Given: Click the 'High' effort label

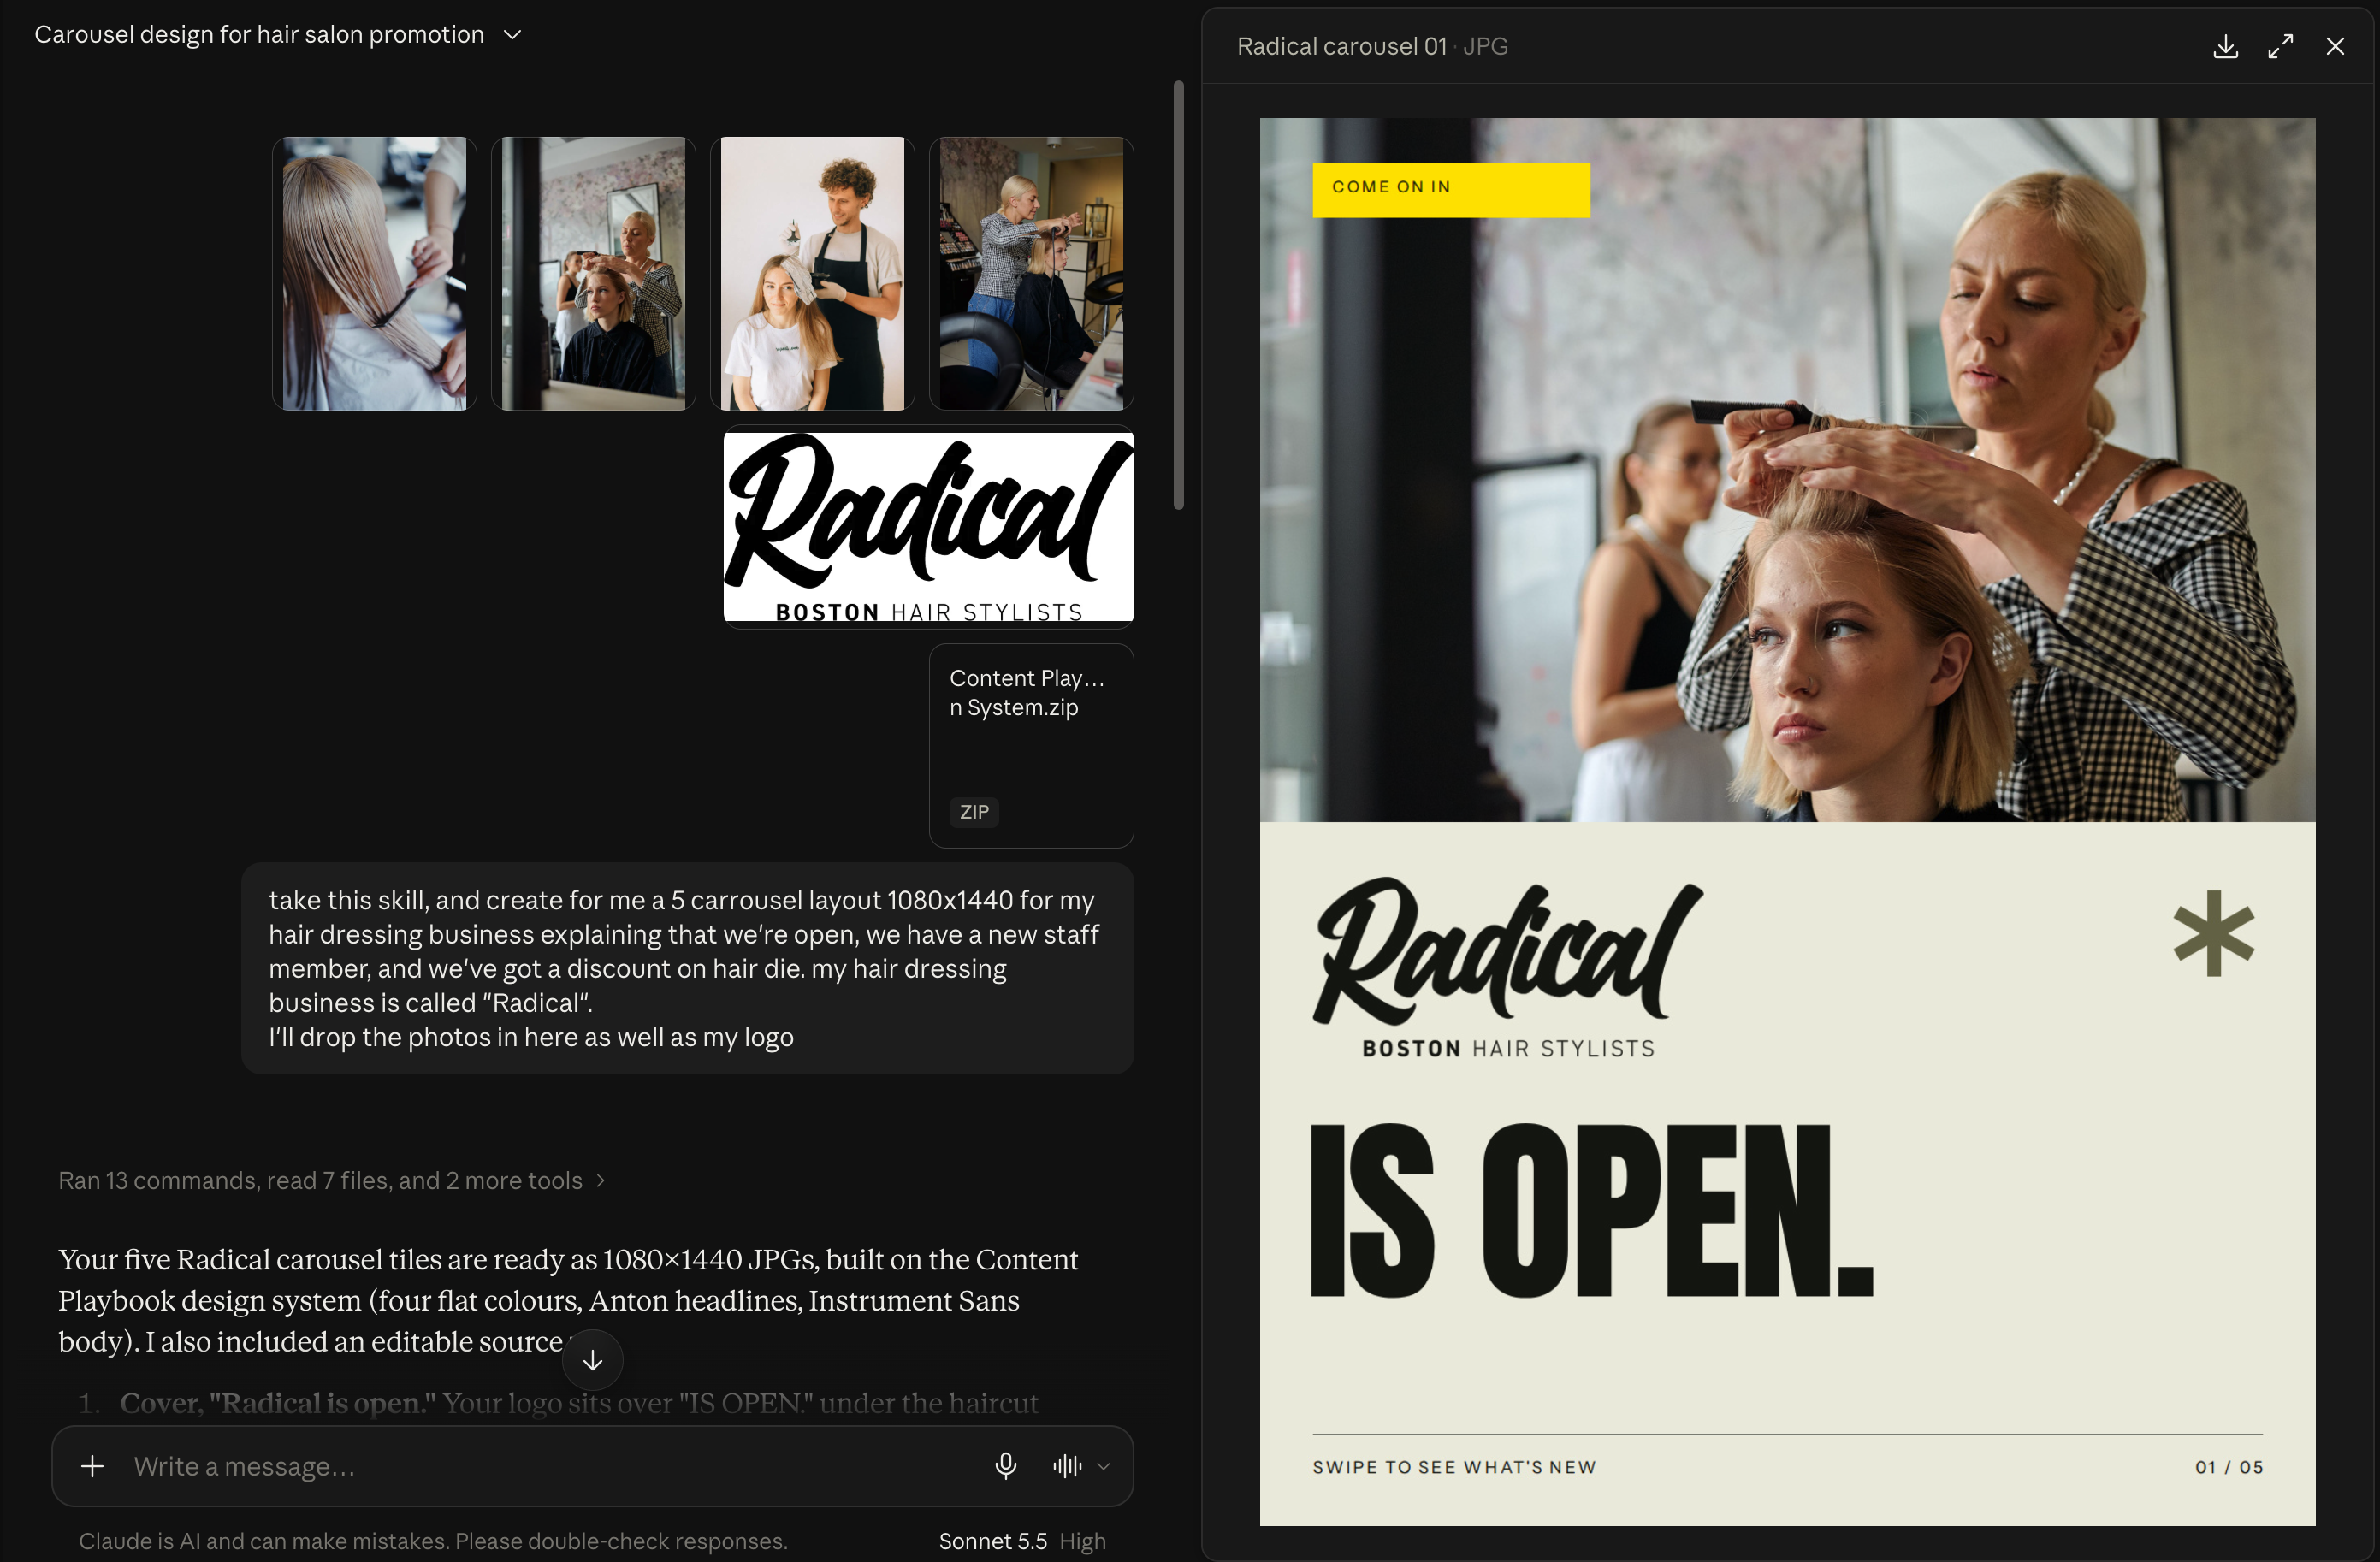Looking at the screenshot, I should click(x=1082, y=1541).
